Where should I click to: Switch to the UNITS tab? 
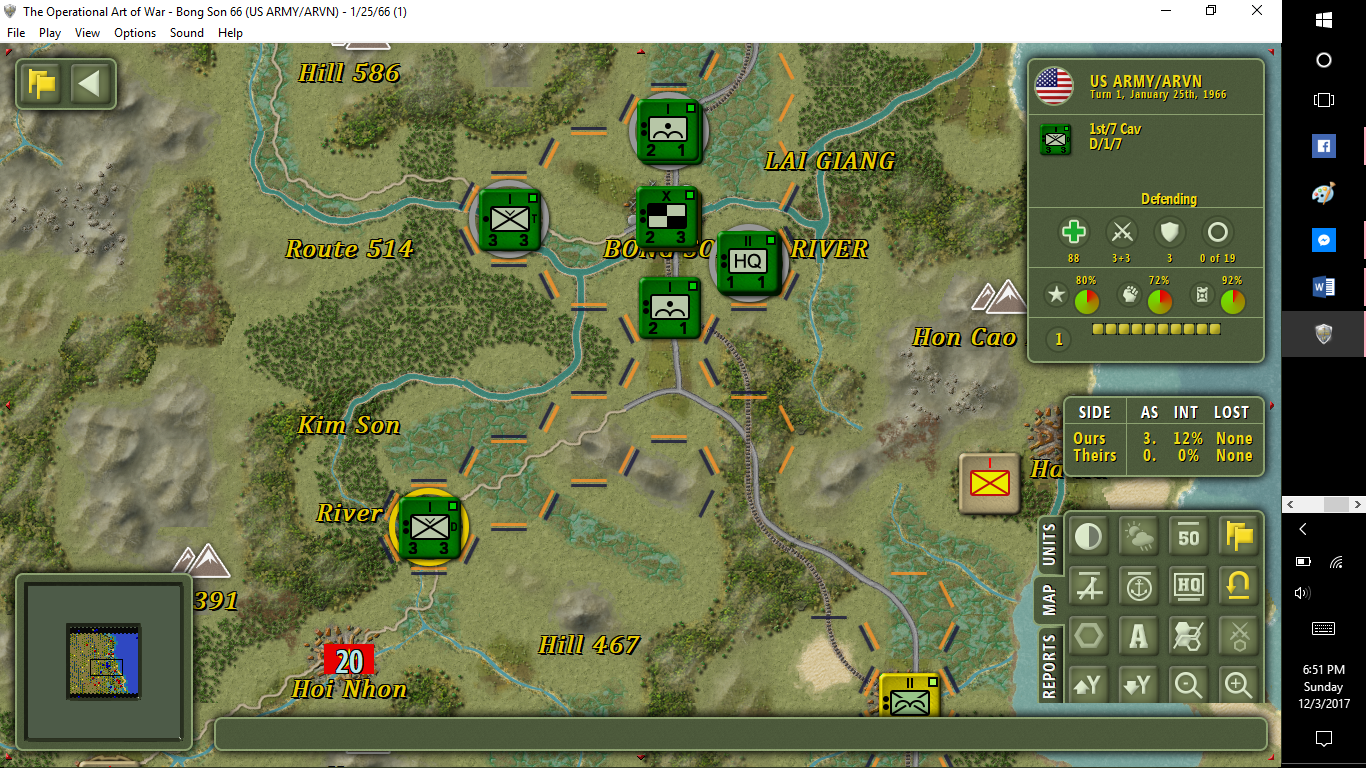pos(1049,543)
